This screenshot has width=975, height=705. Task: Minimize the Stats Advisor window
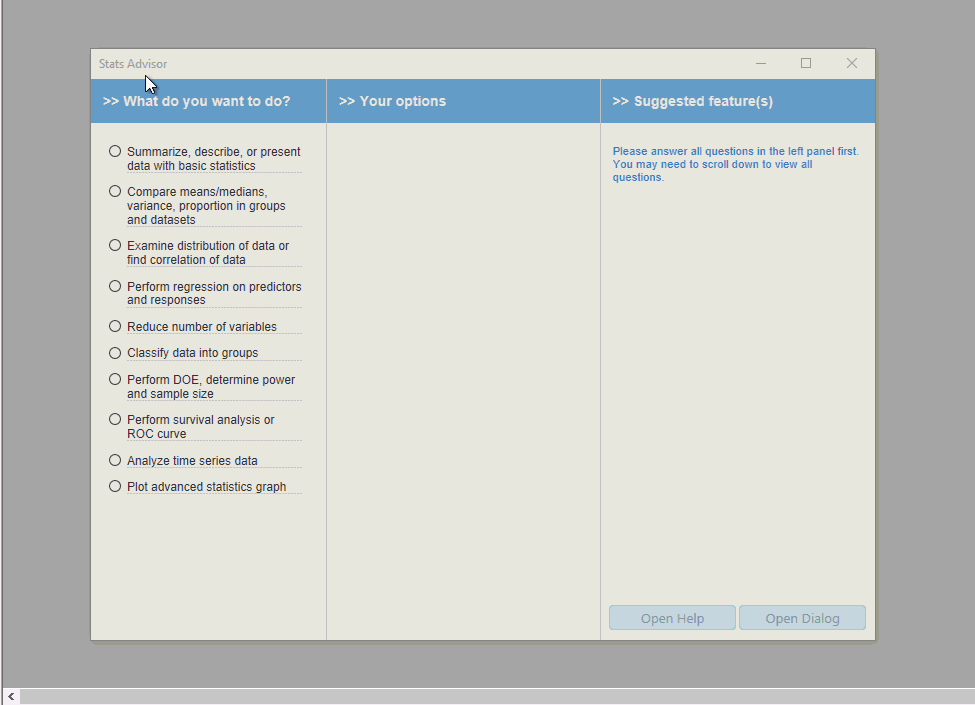pos(761,64)
